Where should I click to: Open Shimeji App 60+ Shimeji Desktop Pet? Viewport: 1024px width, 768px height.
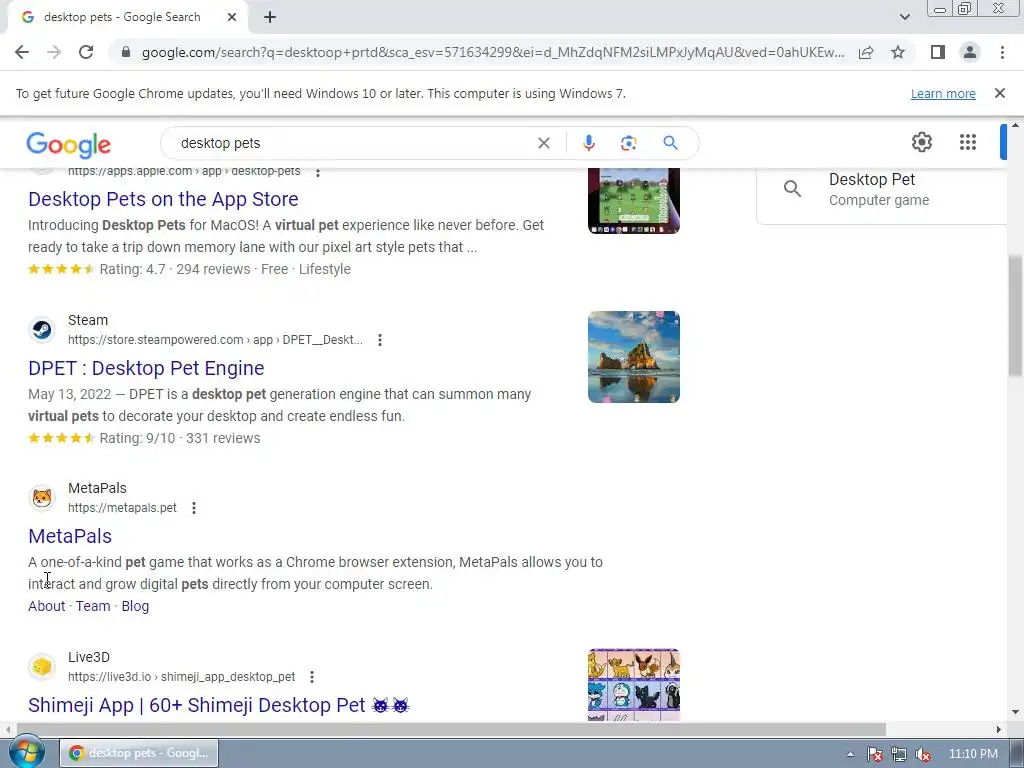(x=219, y=705)
